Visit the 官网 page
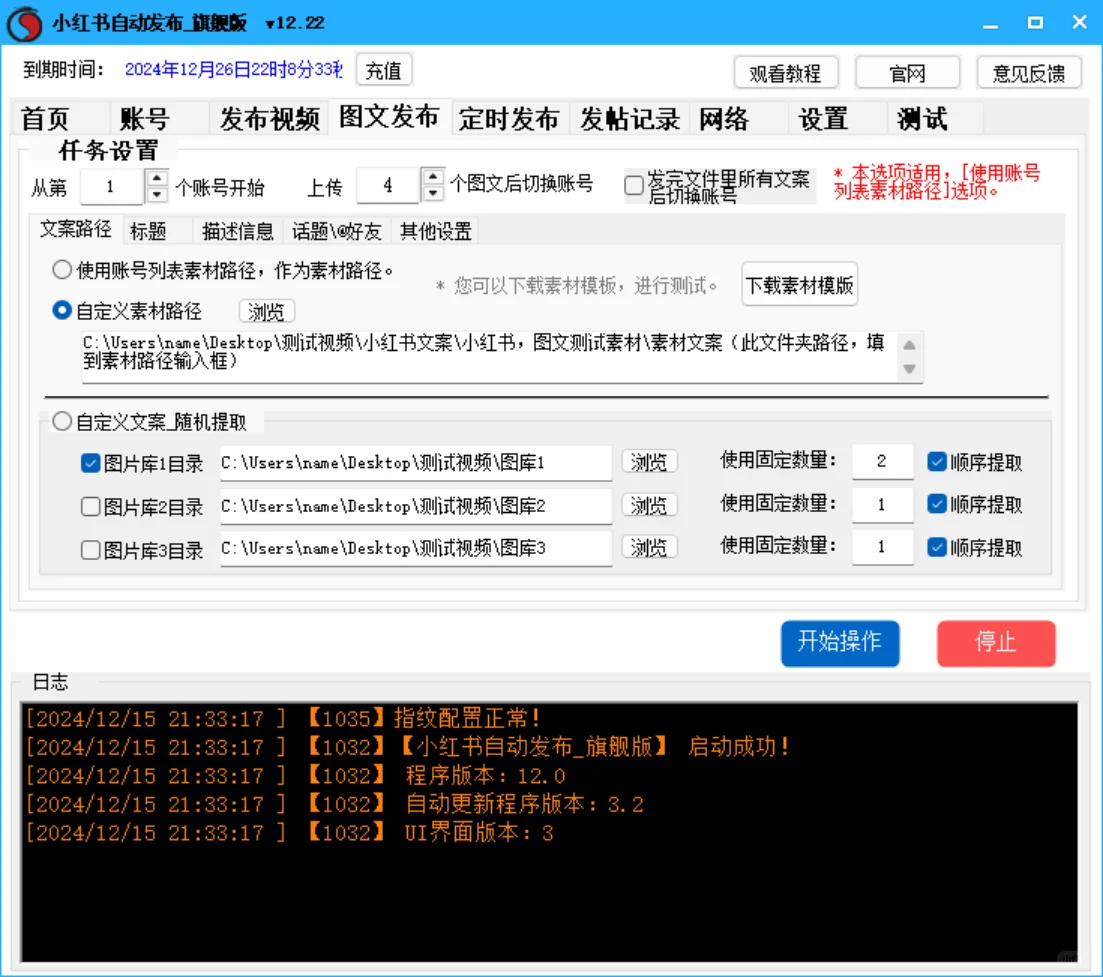The image size is (1103, 977). (907, 72)
